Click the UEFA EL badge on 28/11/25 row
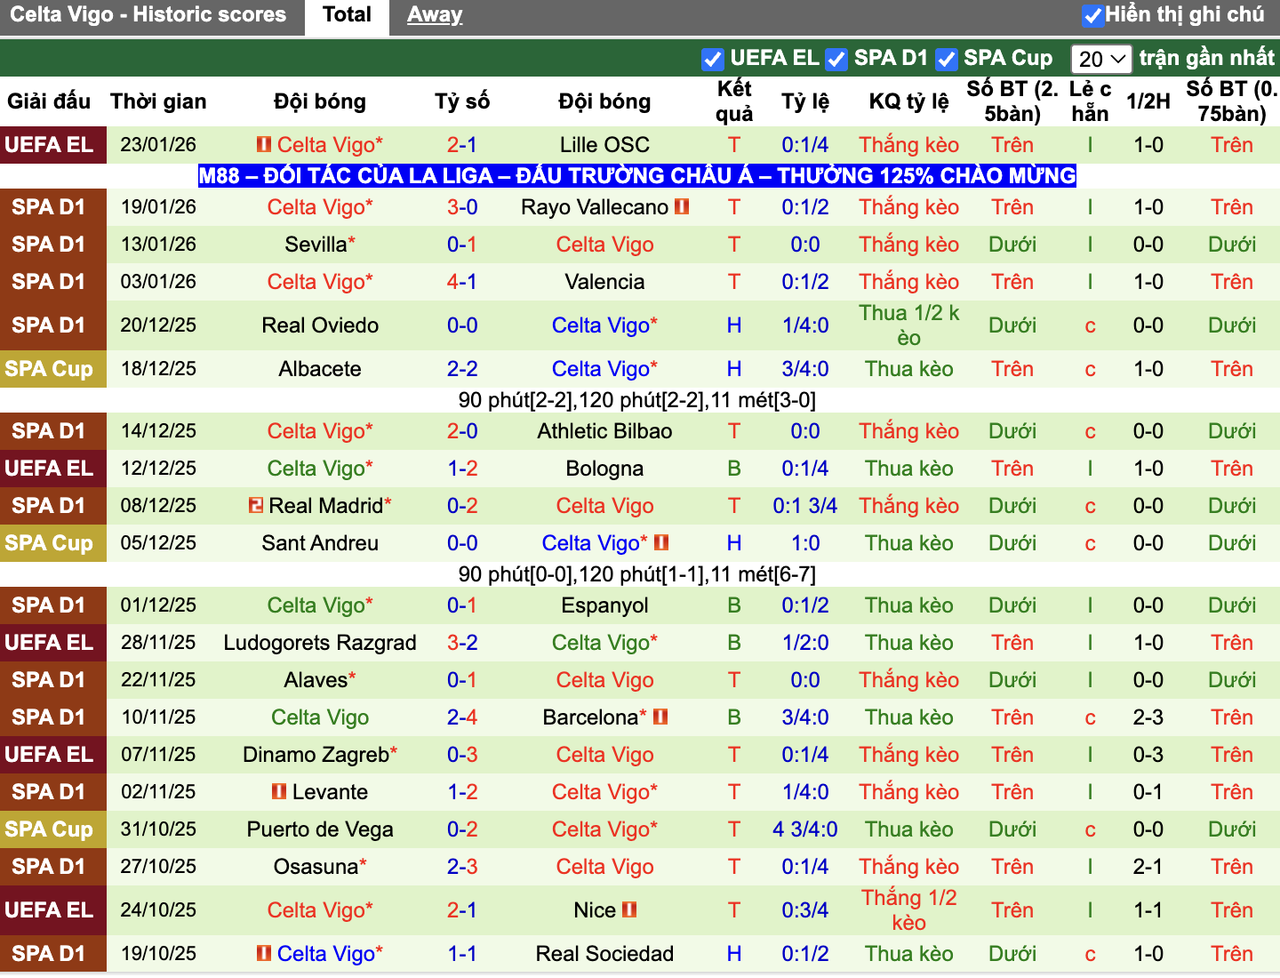 tap(53, 643)
